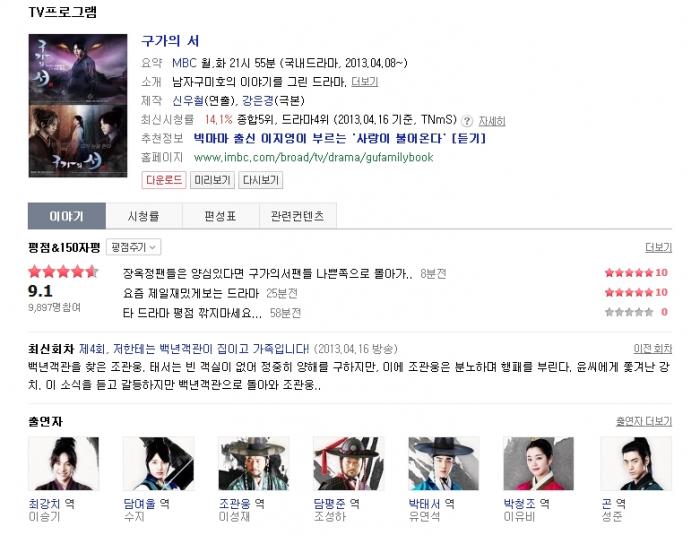
Task: Open 자세히 details beside the viewer rating
Action: tap(492, 121)
